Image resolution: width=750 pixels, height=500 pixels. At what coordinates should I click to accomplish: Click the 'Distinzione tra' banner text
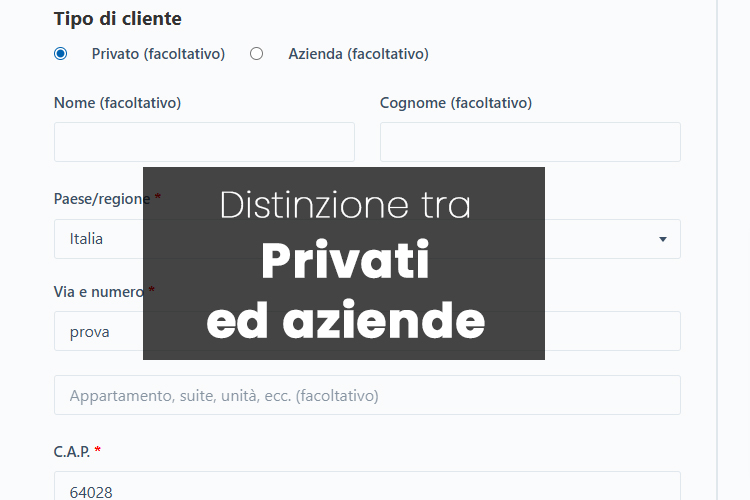pyautogui.click(x=345, y=205)
